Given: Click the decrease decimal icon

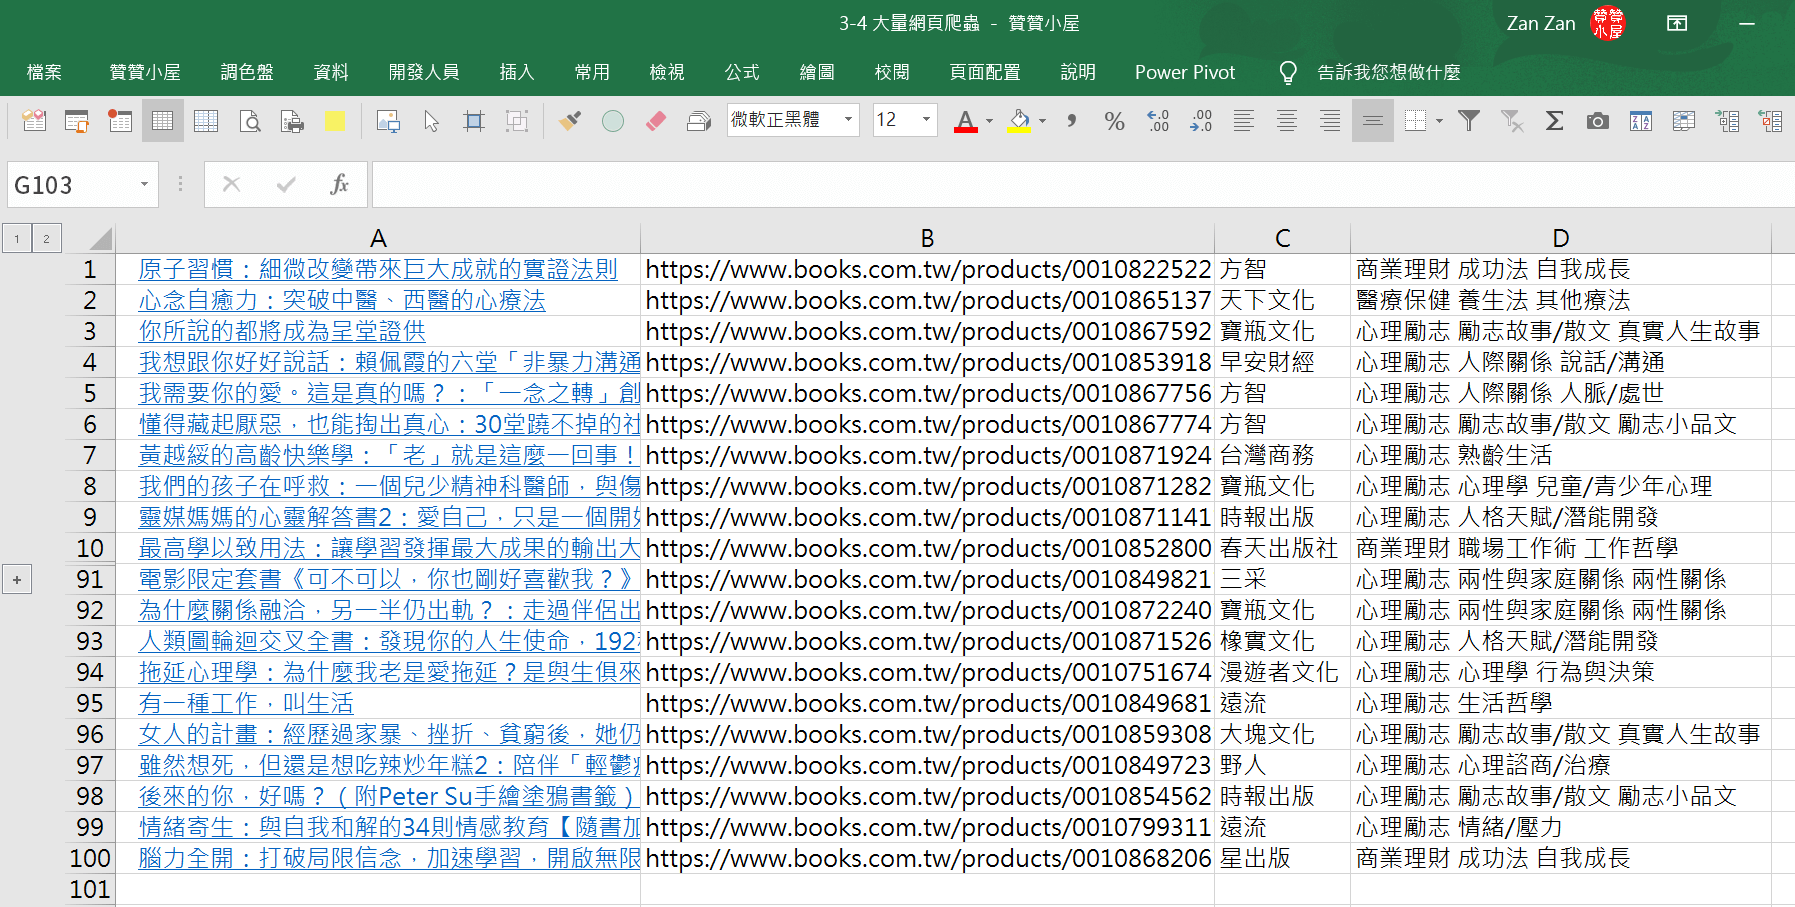Looking at the screenshot, I should [1201, 121].
